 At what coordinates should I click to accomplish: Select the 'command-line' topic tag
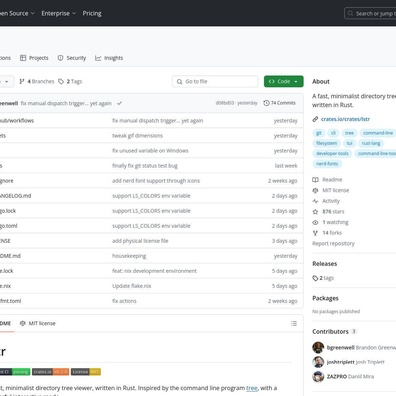(378, 133)
